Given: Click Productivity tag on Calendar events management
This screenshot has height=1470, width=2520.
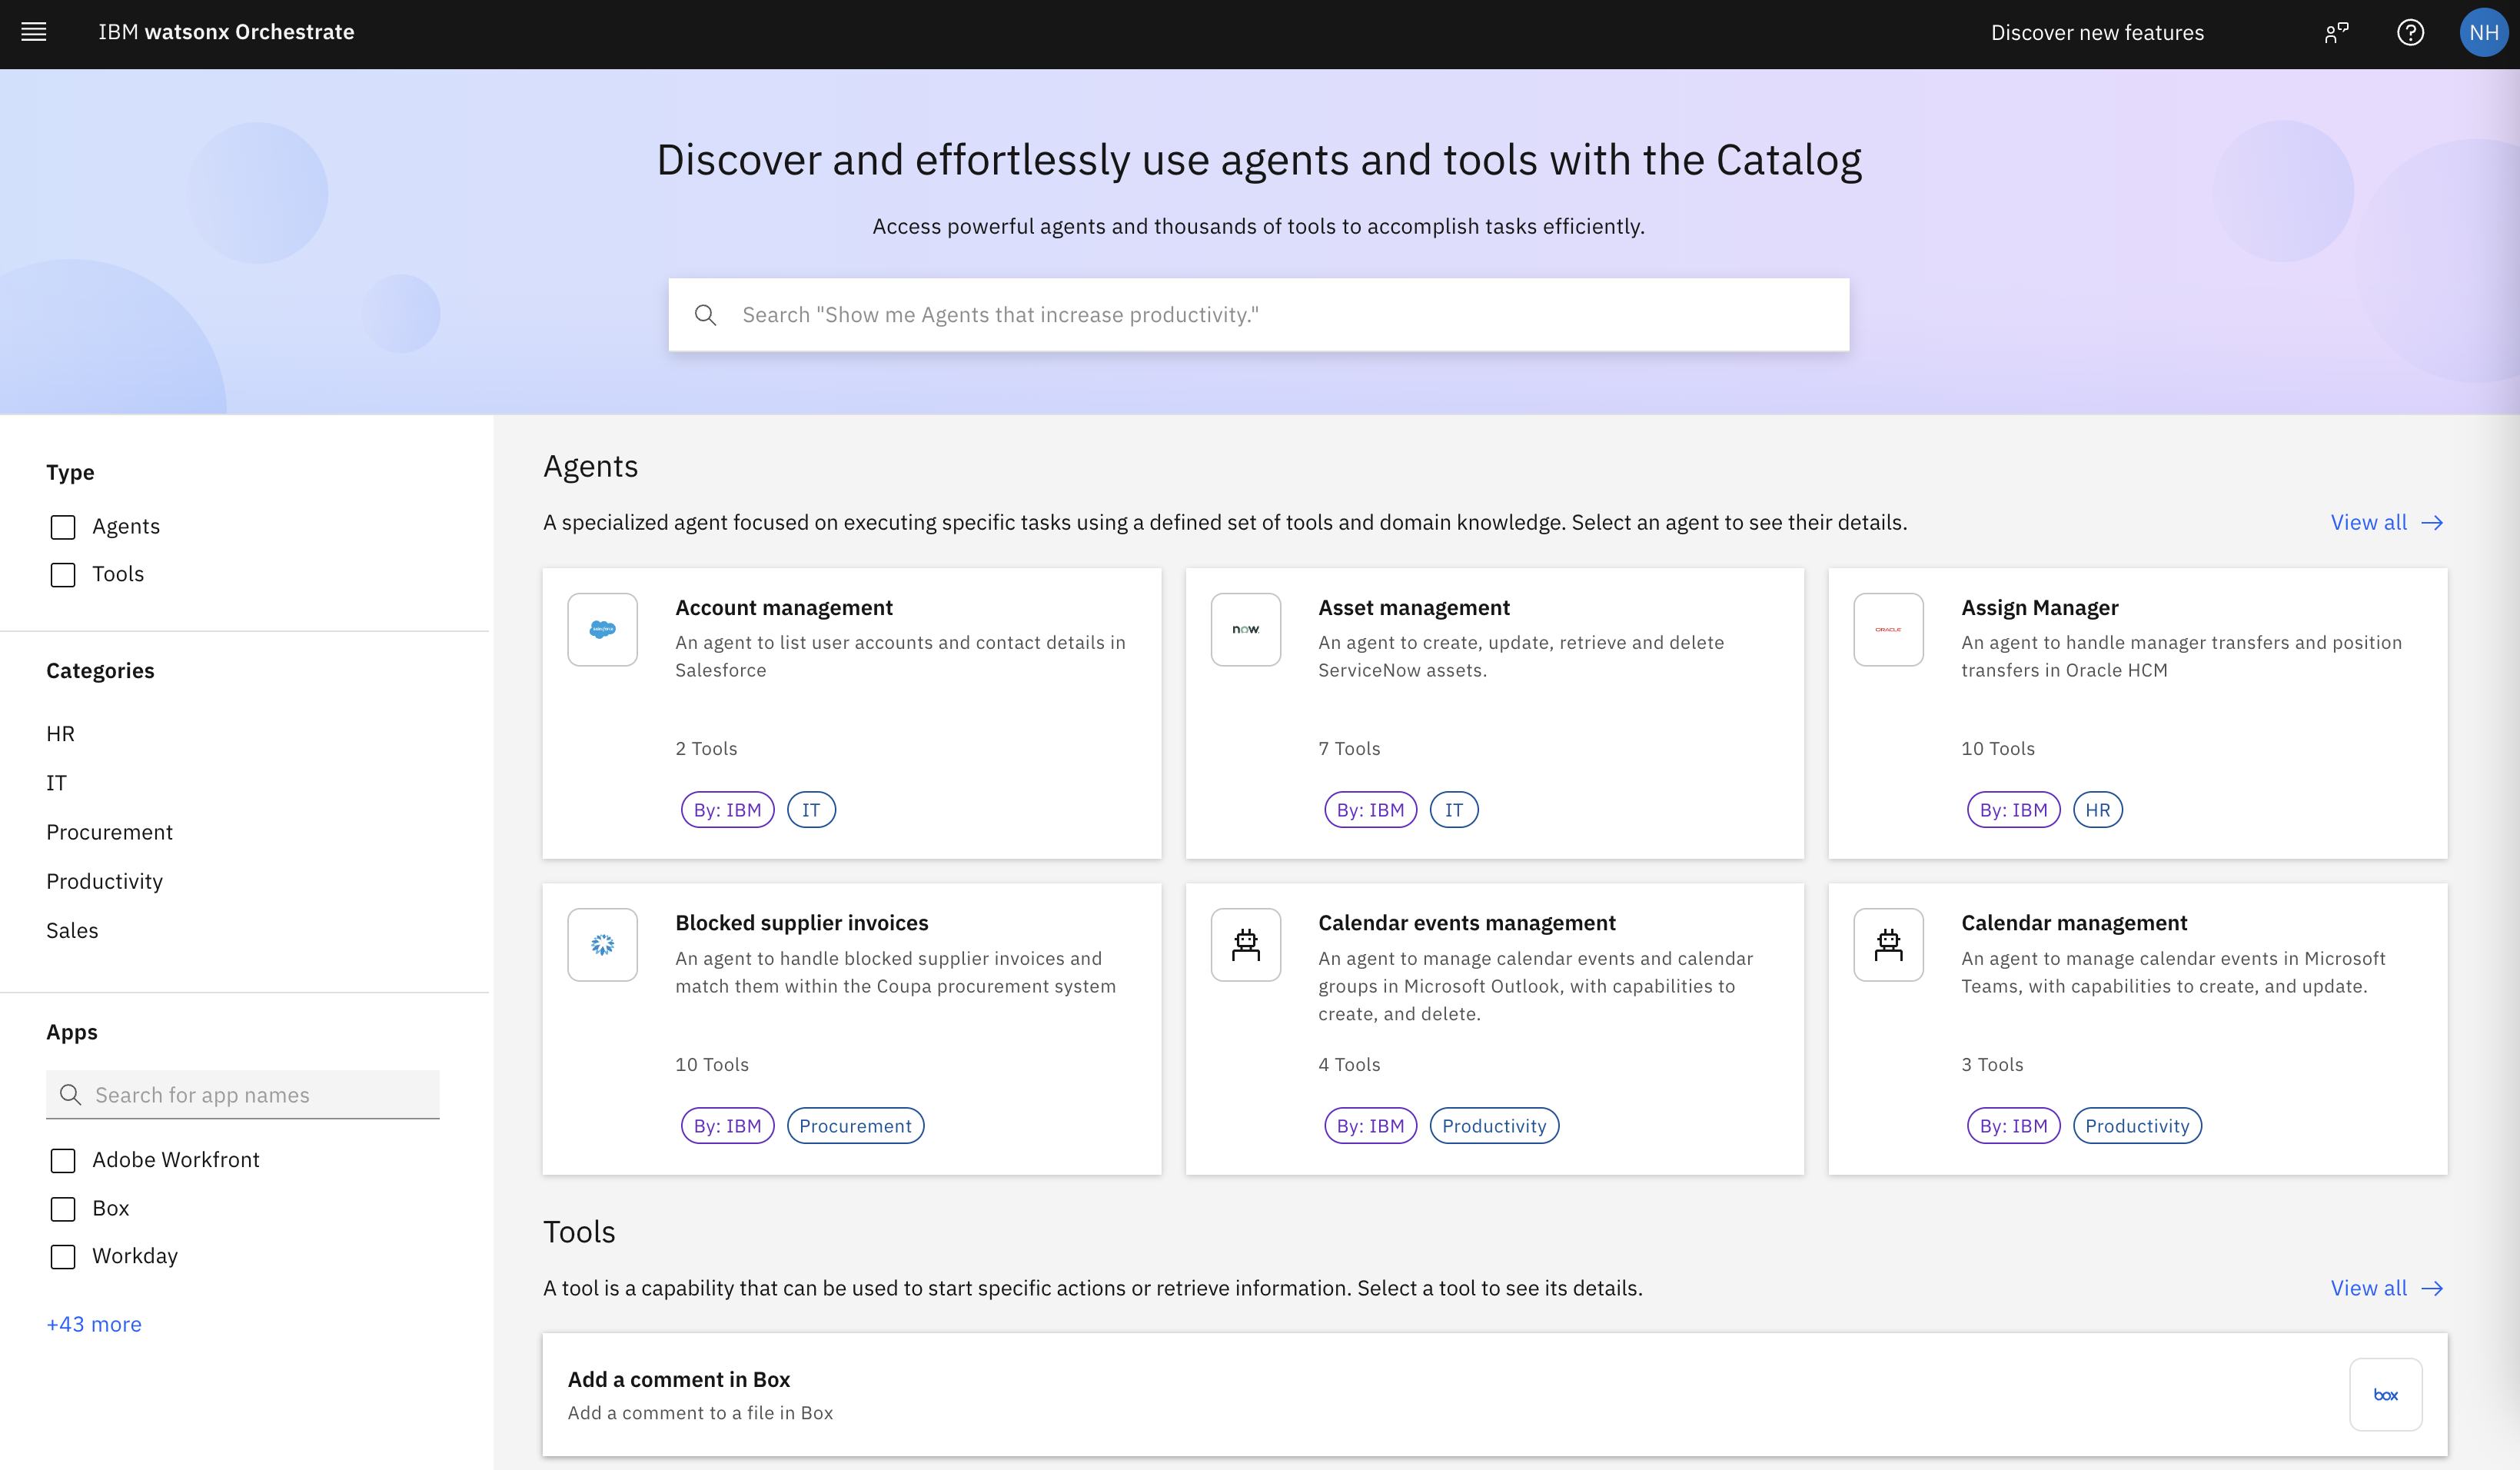Looking at the screenshot, I should click(x=1494, y=1126).
